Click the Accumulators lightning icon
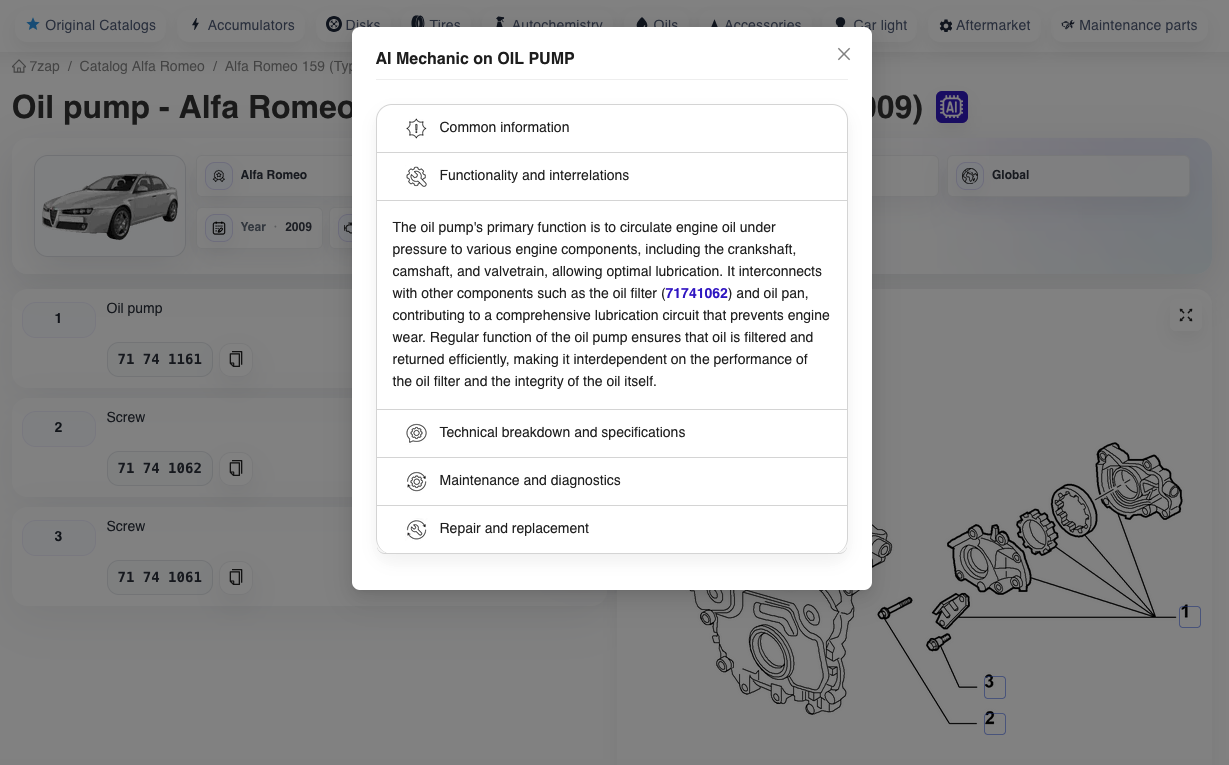1229x765 pixels. tap(196, 24)
